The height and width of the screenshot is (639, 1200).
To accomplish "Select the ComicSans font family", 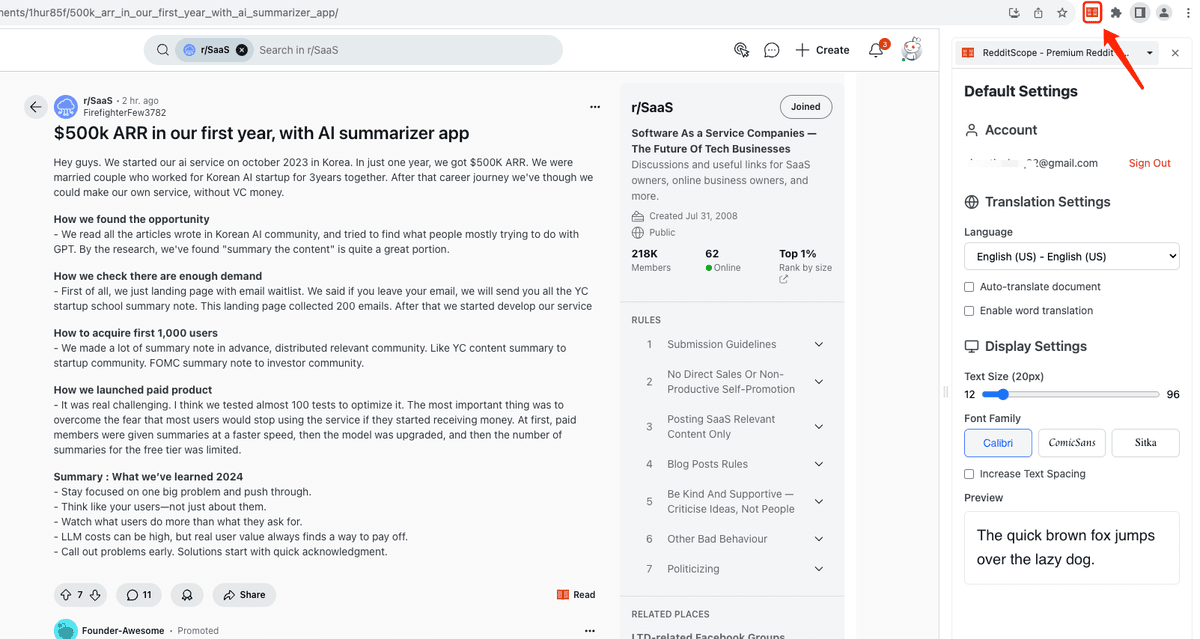I will click(x=1071, y=443).
